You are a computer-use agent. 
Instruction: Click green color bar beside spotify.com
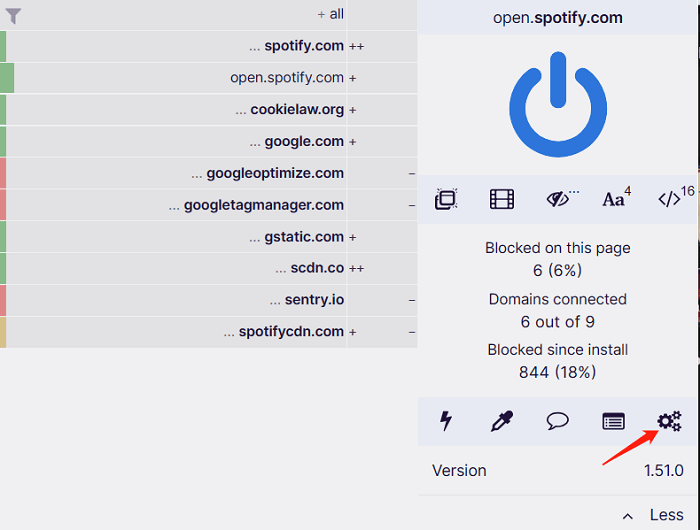tap(3, 46)
